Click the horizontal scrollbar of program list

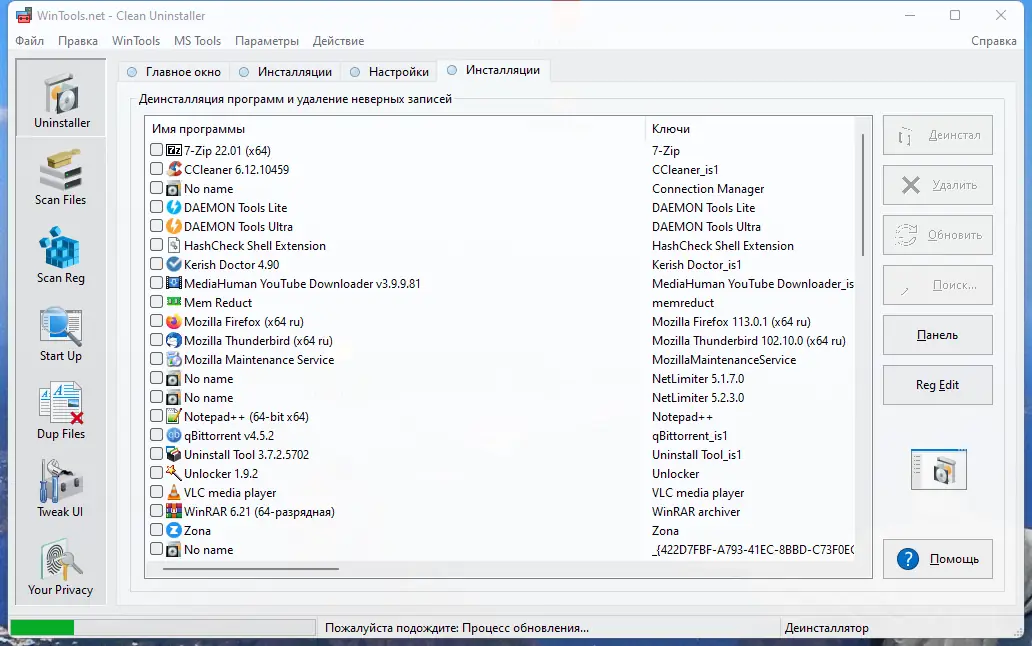251,568
